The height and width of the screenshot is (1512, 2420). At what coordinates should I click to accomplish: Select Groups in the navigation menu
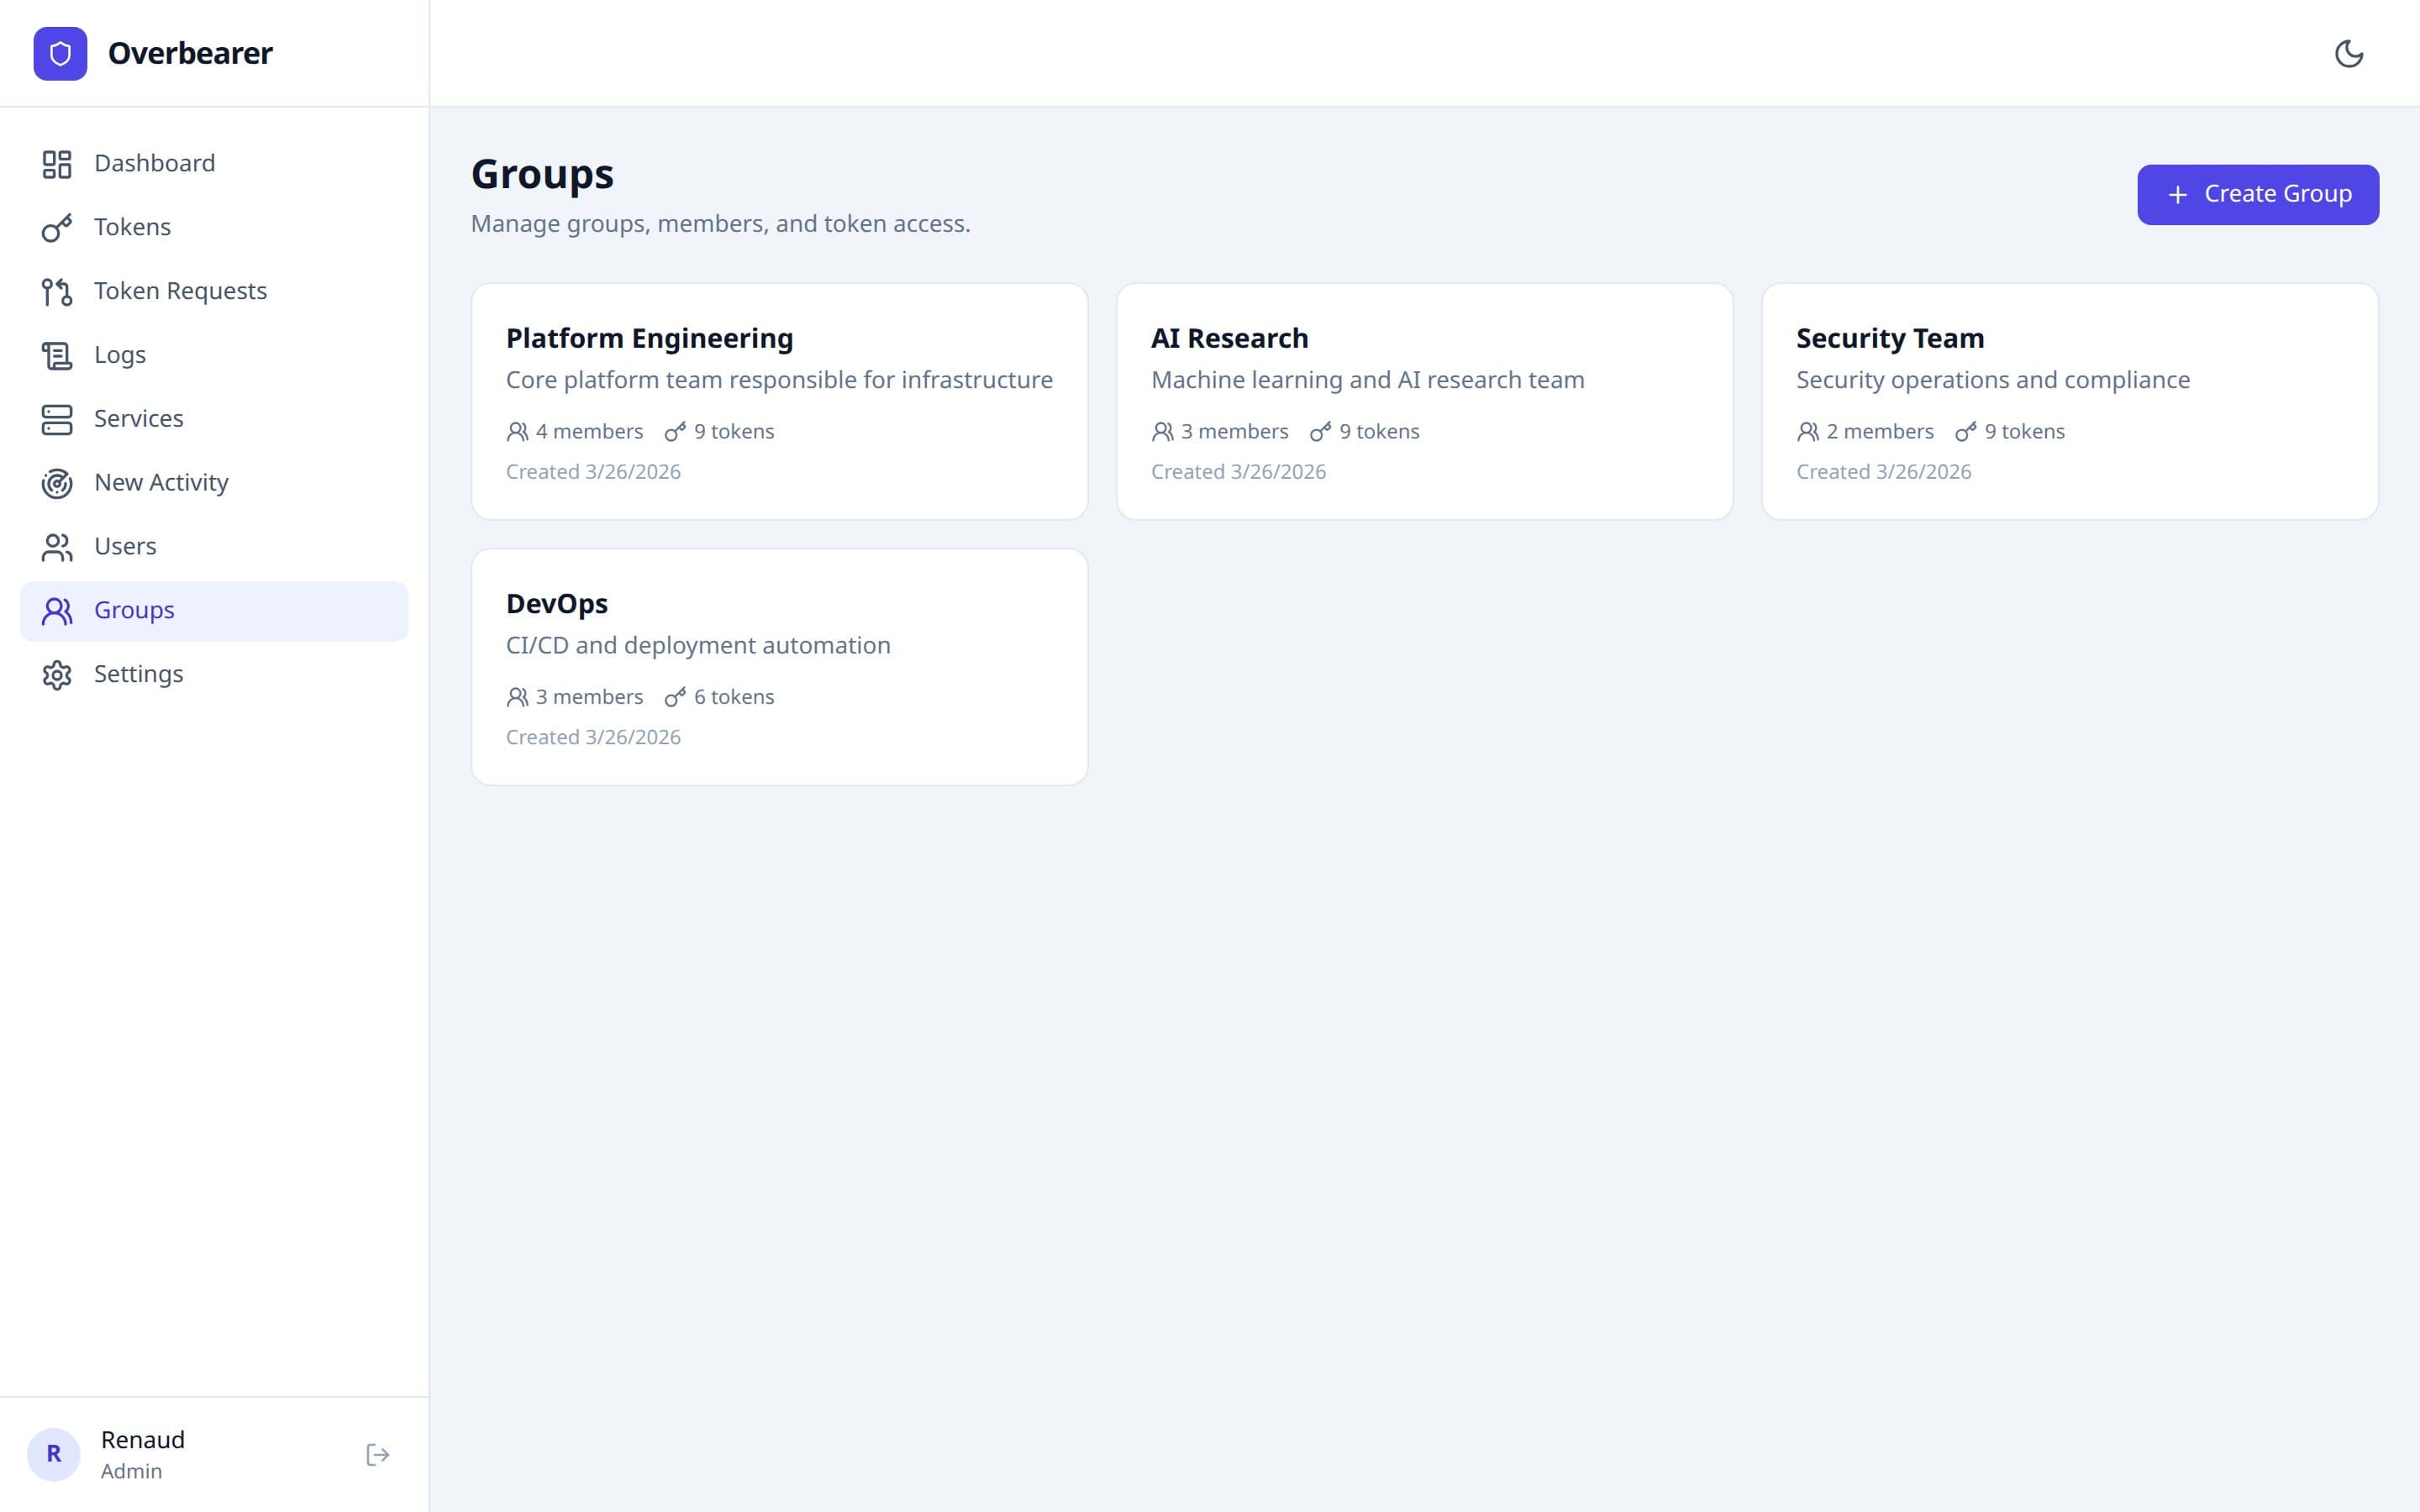click(133, 610)
